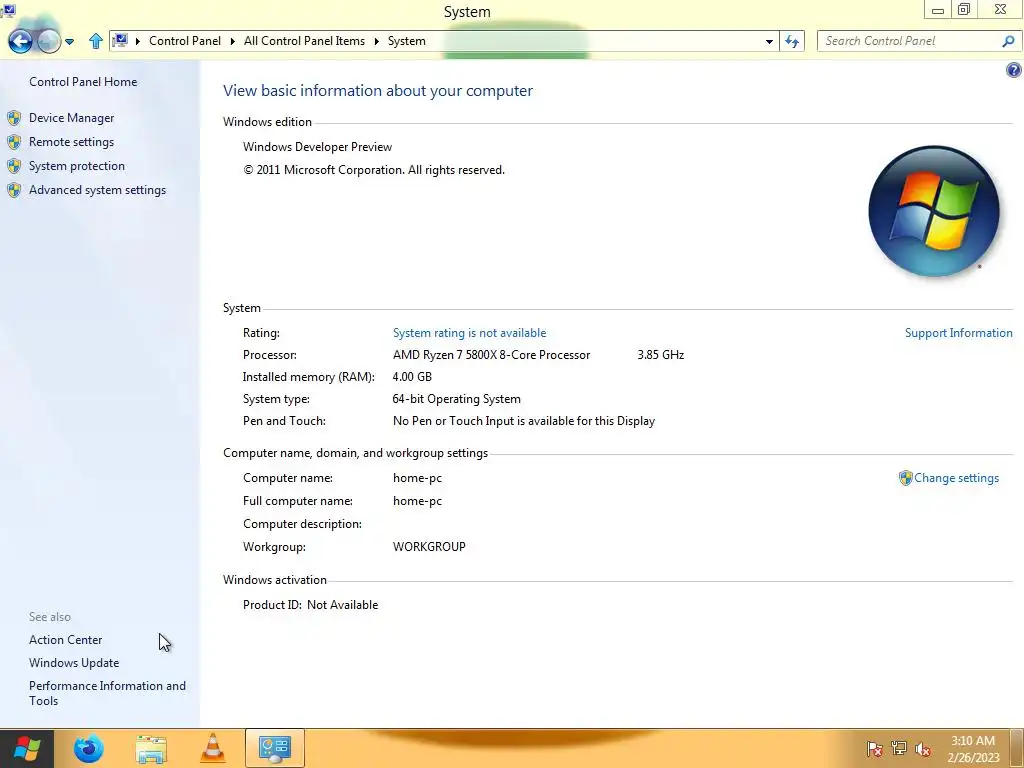Expand arrow before Control Panel breadcrumb
The height and width of the screenshot is (768, 1024).
138,41
